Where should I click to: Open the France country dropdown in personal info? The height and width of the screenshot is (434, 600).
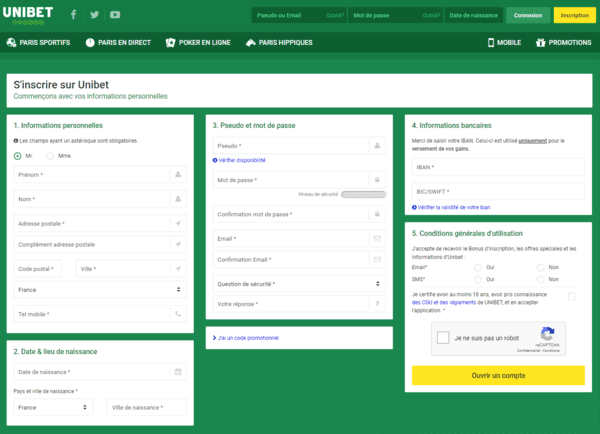click(100, 290)
